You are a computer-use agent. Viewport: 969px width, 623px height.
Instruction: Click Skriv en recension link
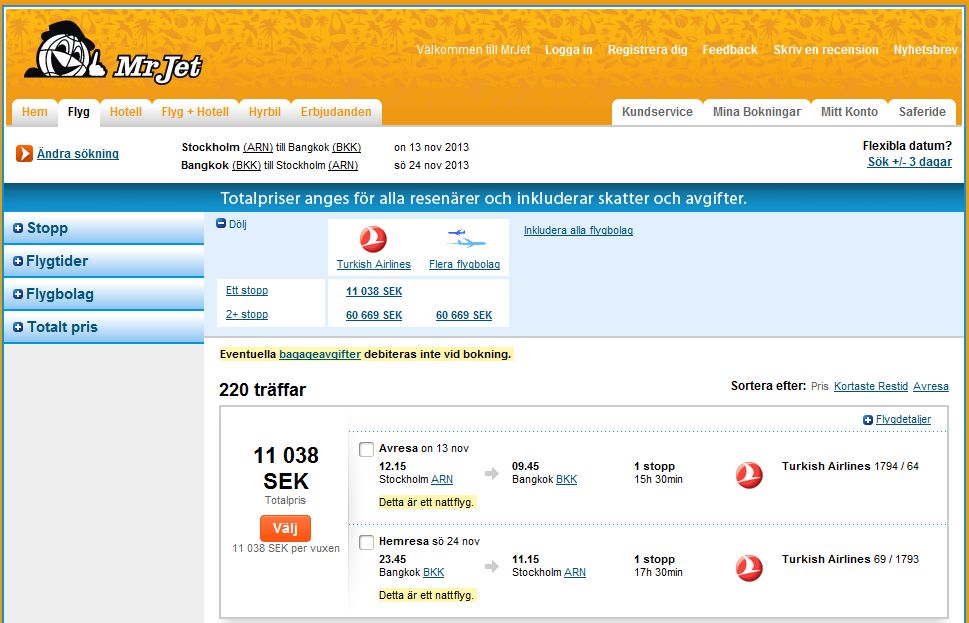tap(826, 50)
